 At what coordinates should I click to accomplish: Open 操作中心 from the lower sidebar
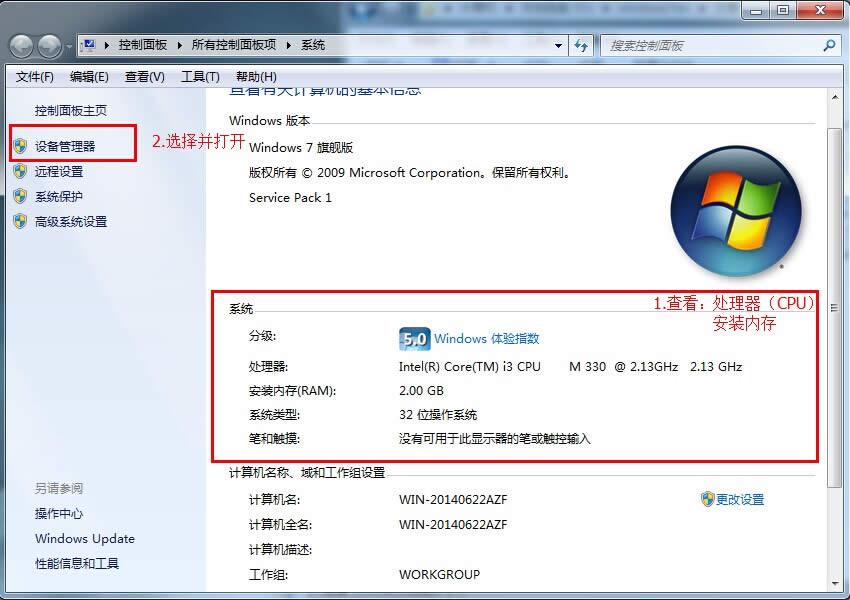[57, 515]
